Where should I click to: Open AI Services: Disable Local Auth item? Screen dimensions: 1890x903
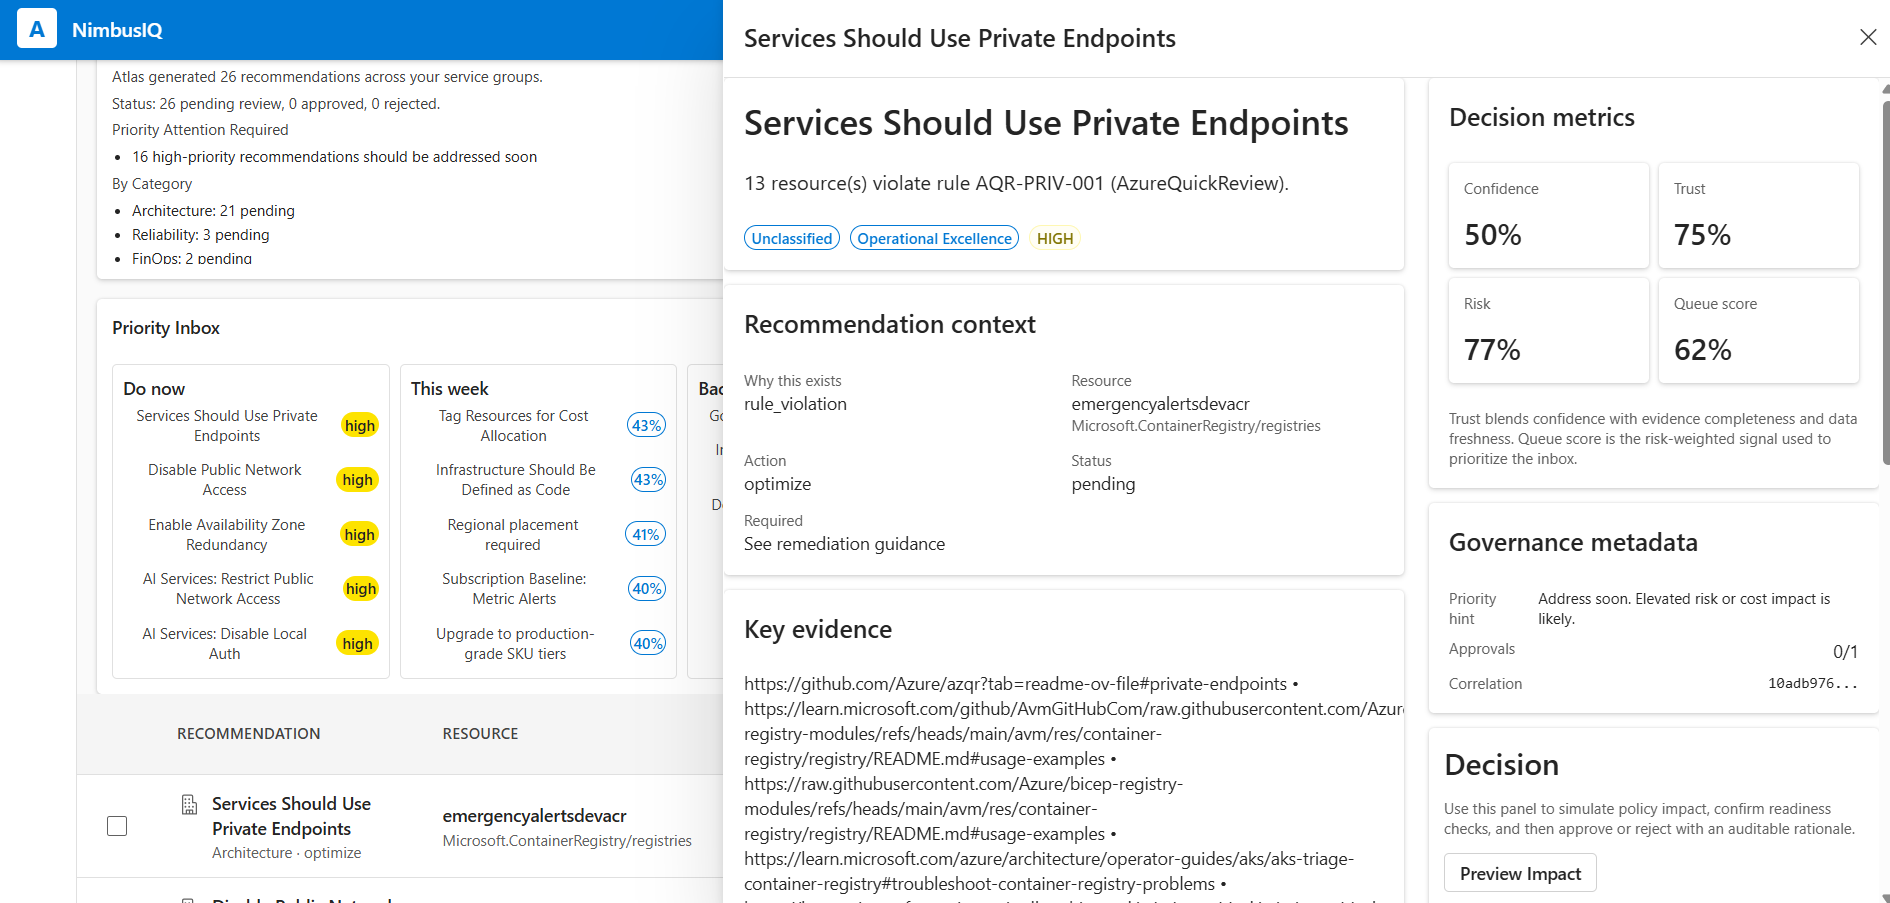click(225, 644)
